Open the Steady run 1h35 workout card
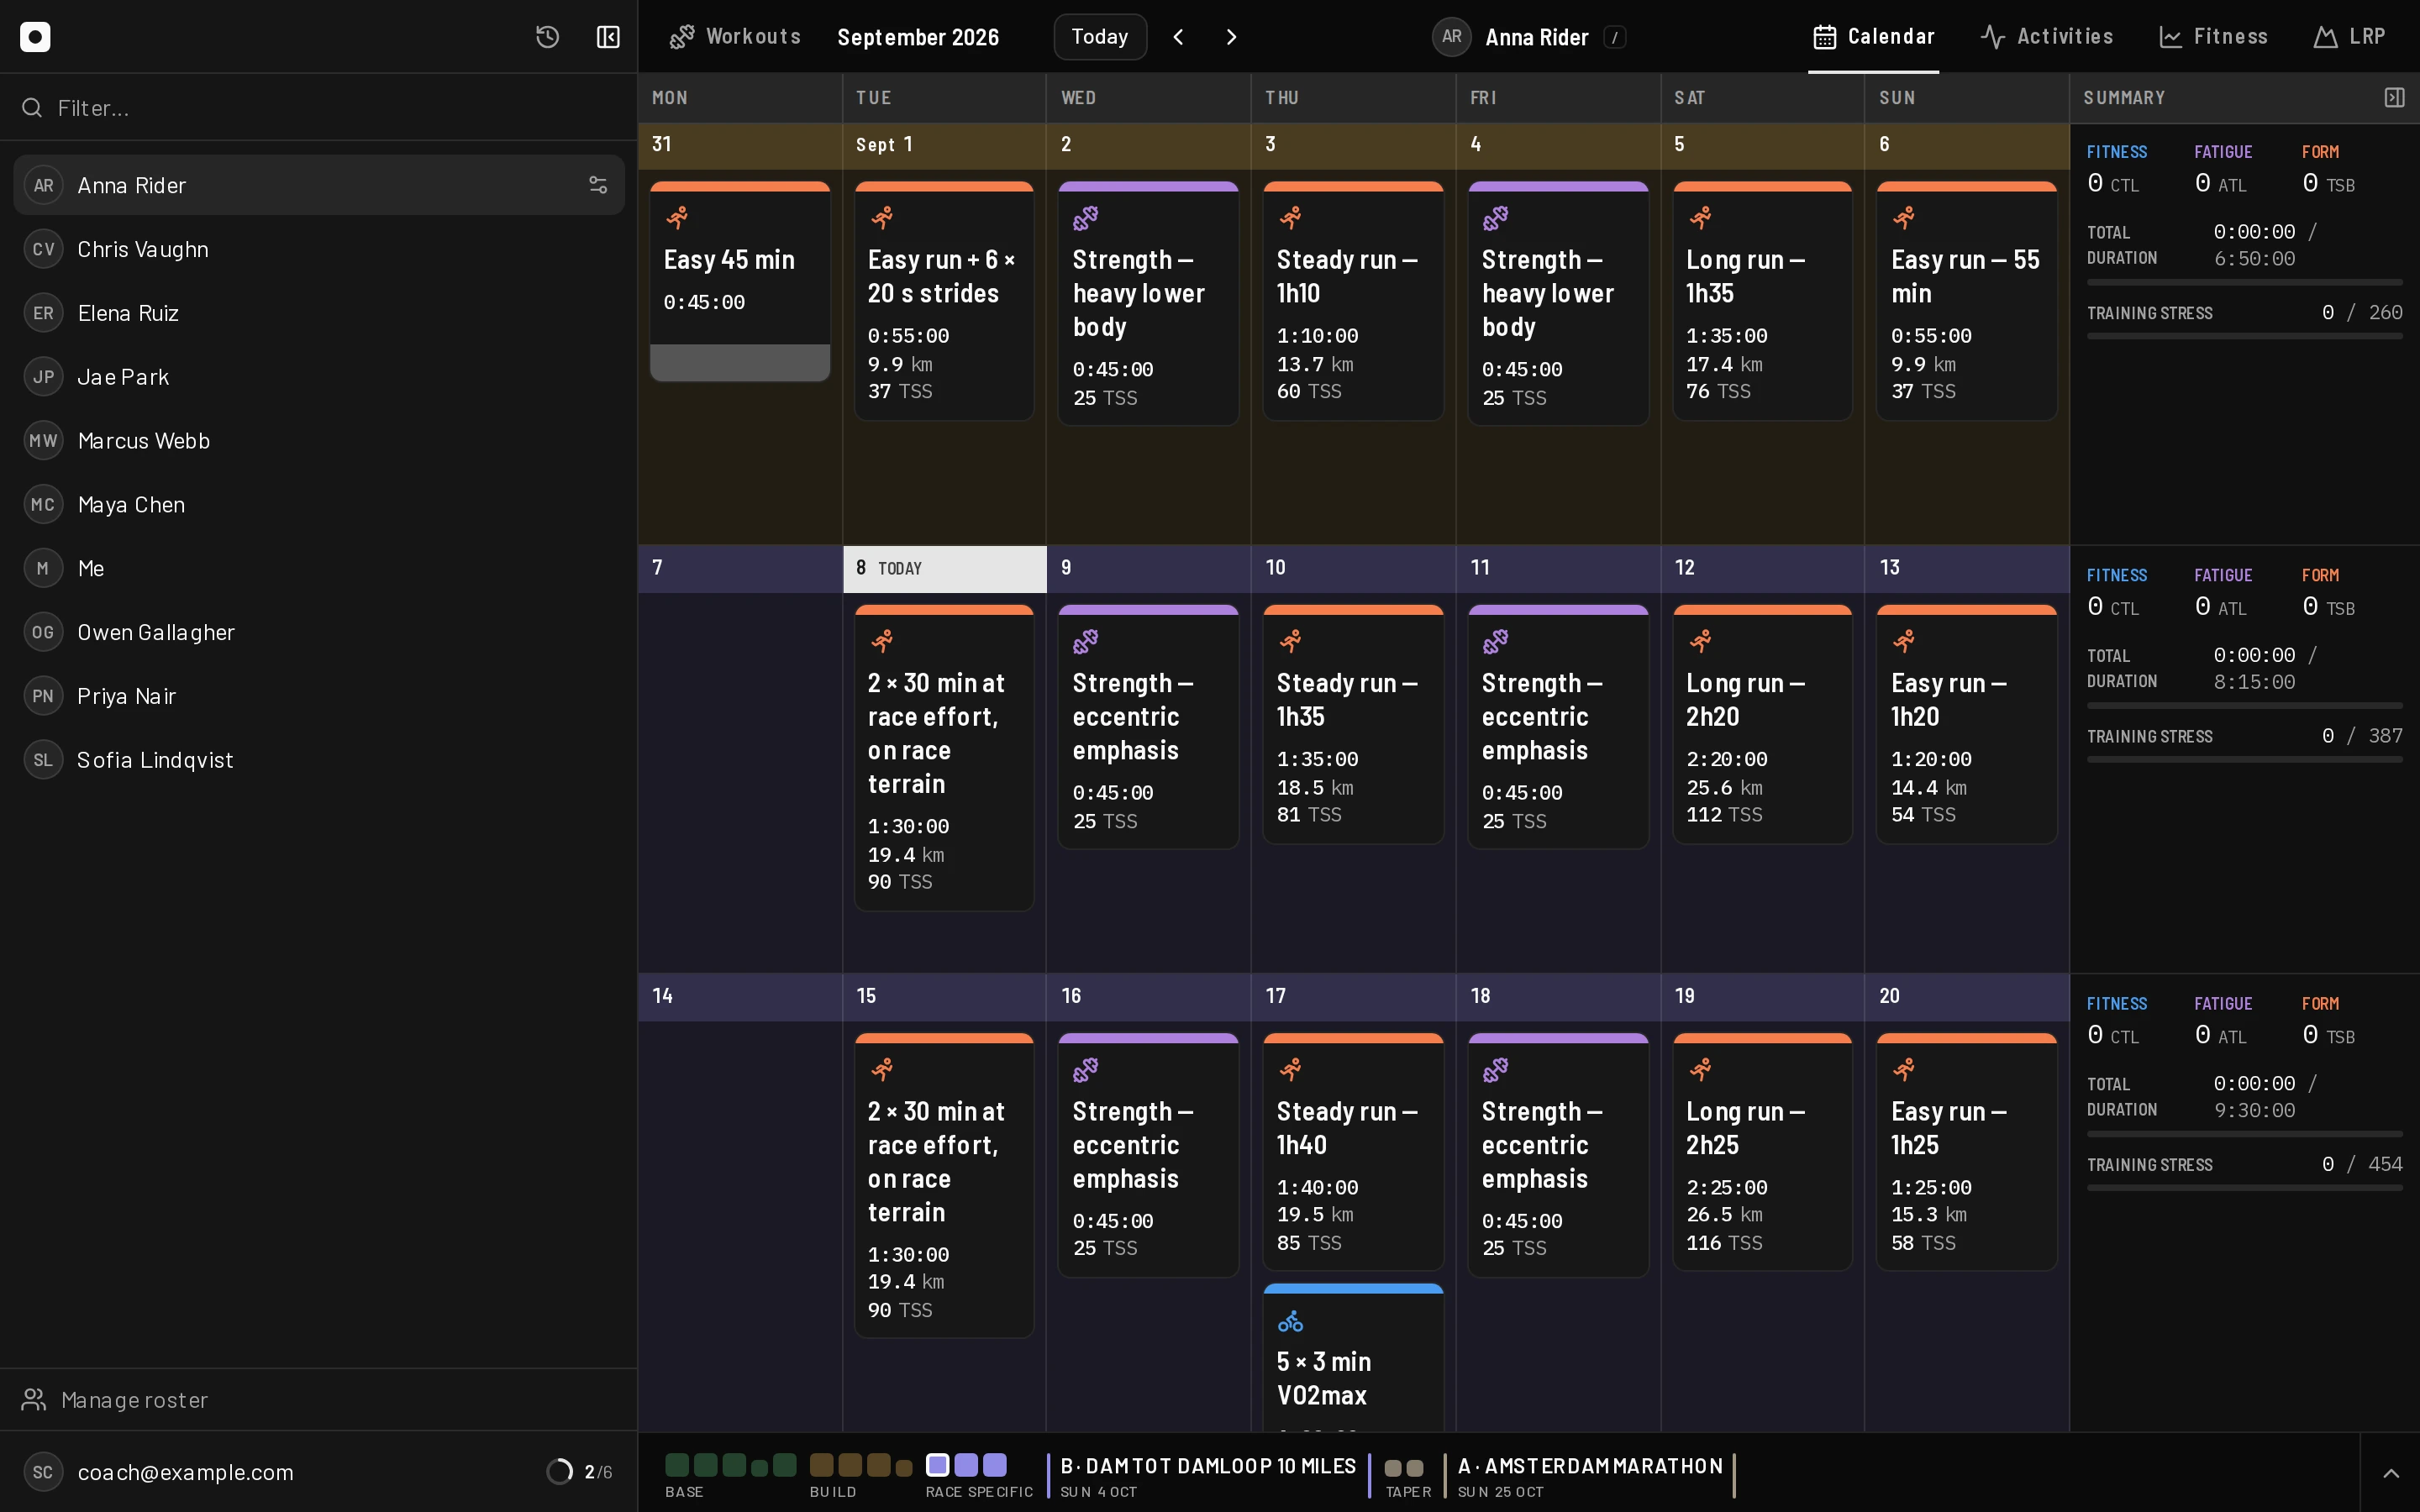Screen dimensions: 2420x1512 (x=1353, y=724)
